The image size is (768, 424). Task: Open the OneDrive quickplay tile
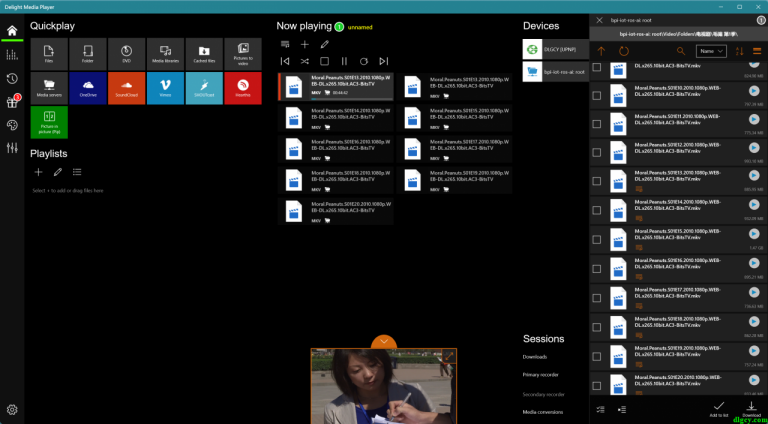(88, 87)
